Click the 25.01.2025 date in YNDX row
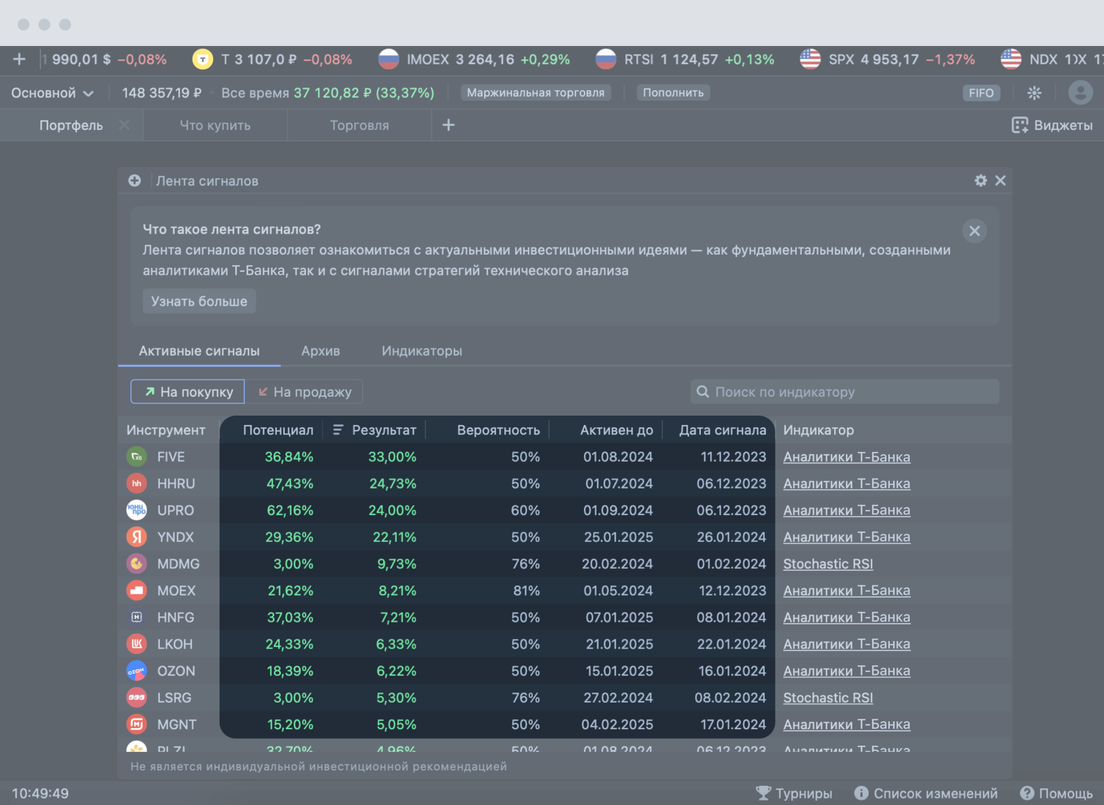 point(619,537)
